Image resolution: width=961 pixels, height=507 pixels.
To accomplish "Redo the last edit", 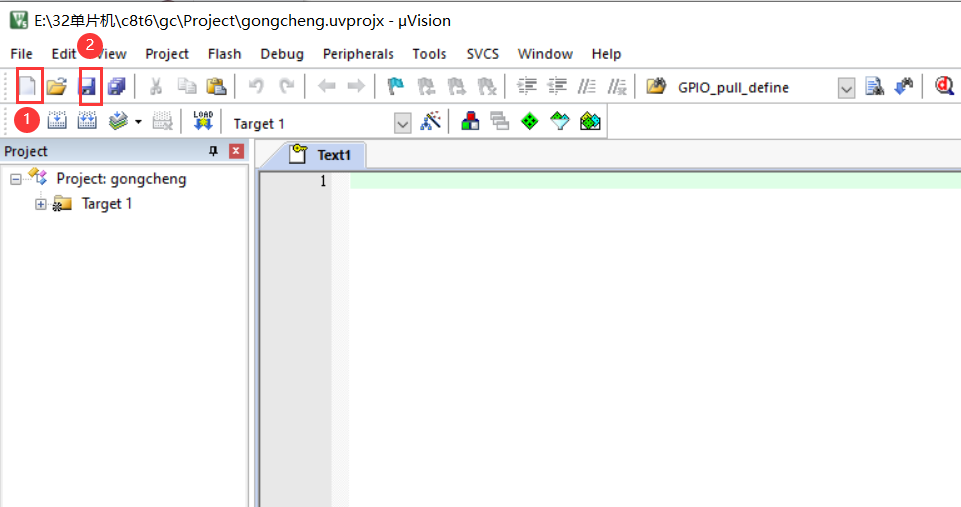I will tap(286, 86).
